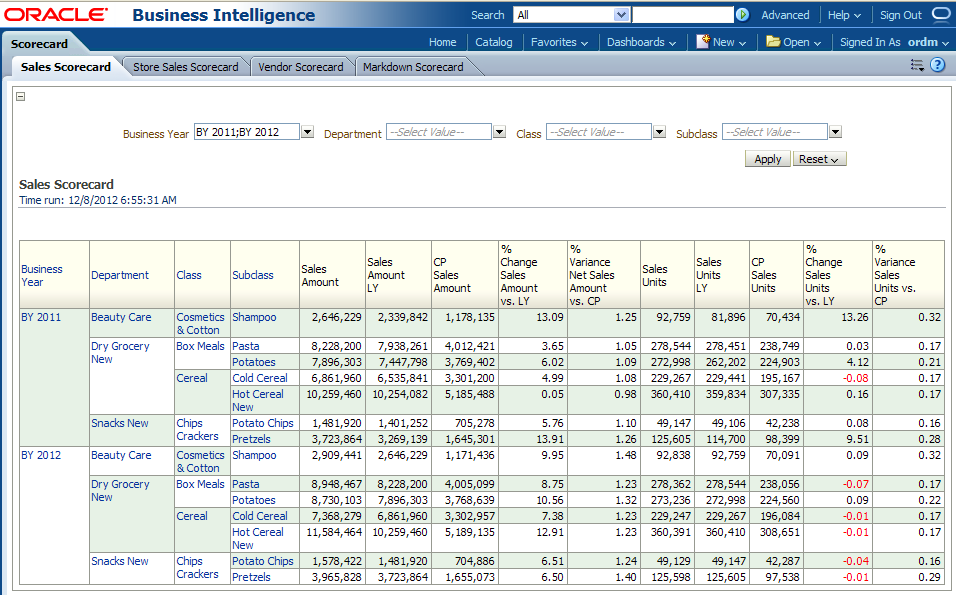The image size is (956, 595).
Task: Open the page options list icon
Action: point(917,65)
